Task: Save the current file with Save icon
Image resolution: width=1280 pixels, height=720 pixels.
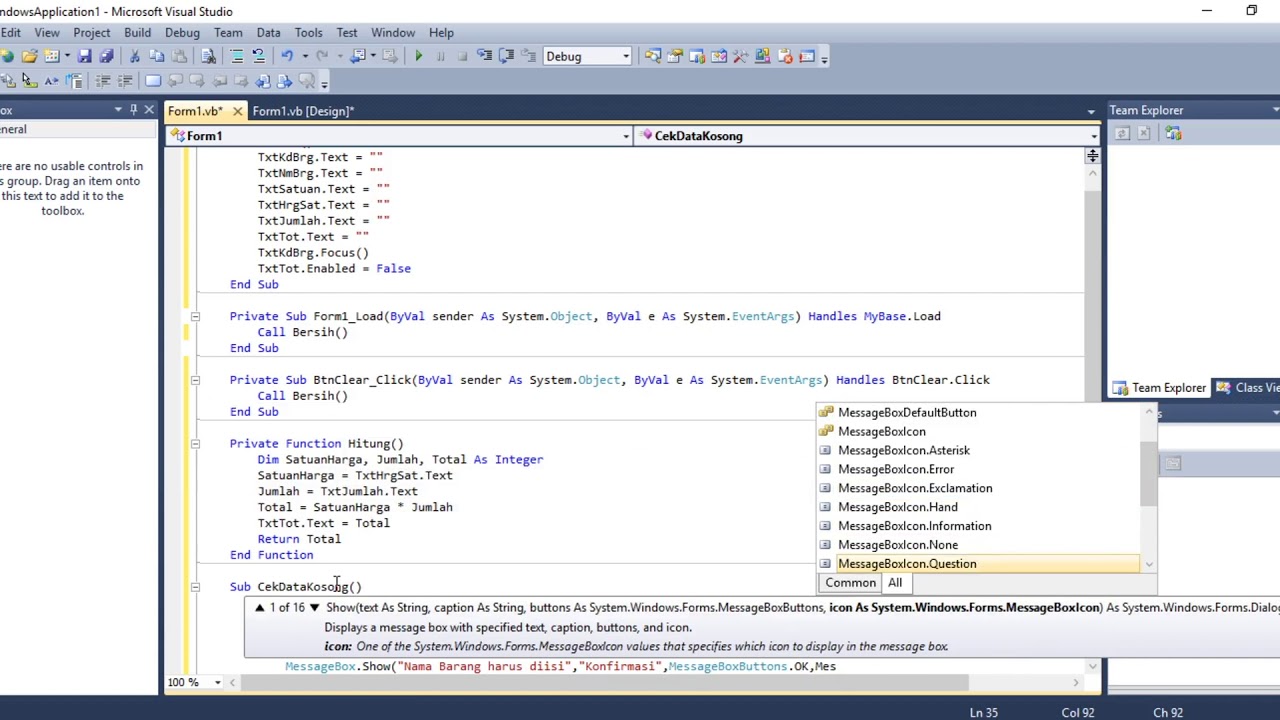Action: pos(85,57)
